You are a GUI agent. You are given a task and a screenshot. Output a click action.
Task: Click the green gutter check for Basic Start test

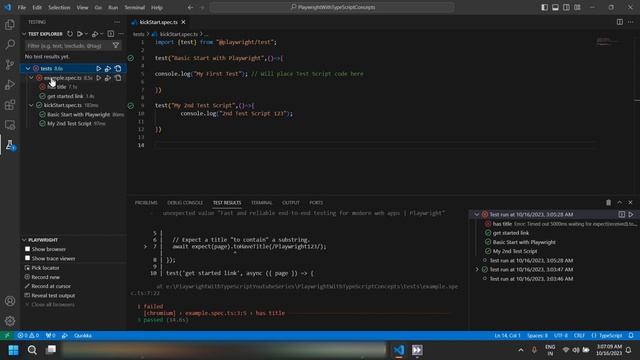[131, 58]
